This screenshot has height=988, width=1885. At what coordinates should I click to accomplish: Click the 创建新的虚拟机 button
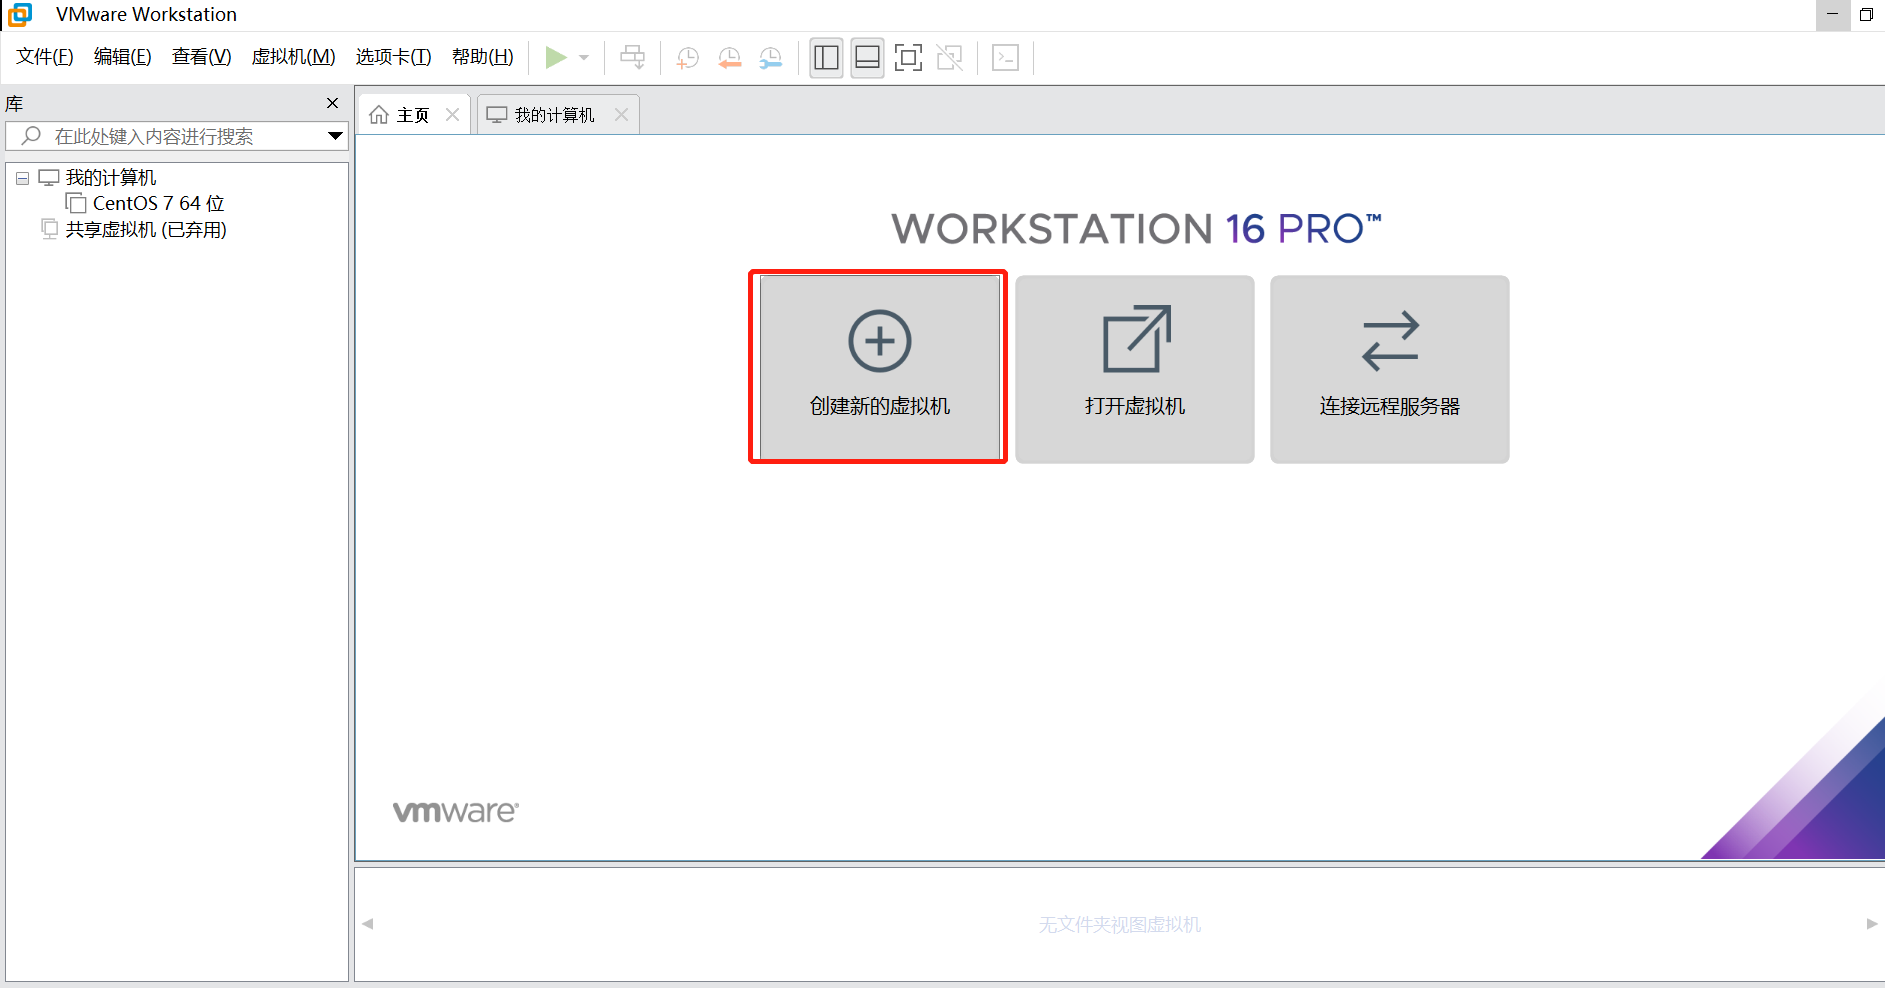tap(880, 368)
